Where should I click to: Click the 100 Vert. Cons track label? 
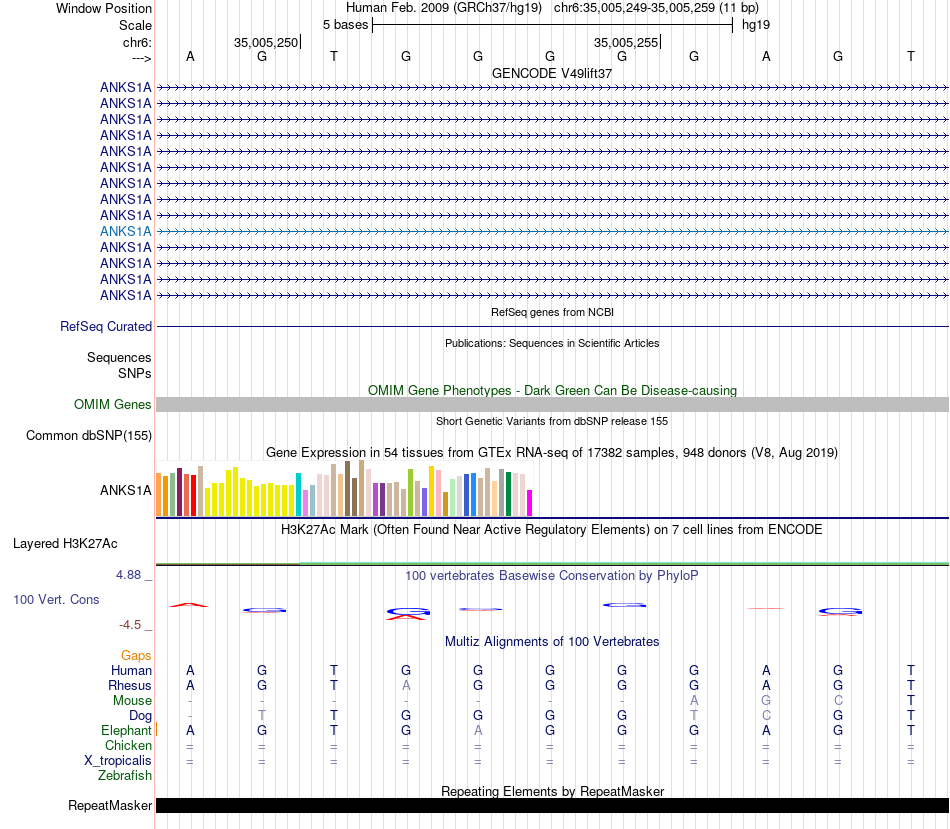point(56,599)
